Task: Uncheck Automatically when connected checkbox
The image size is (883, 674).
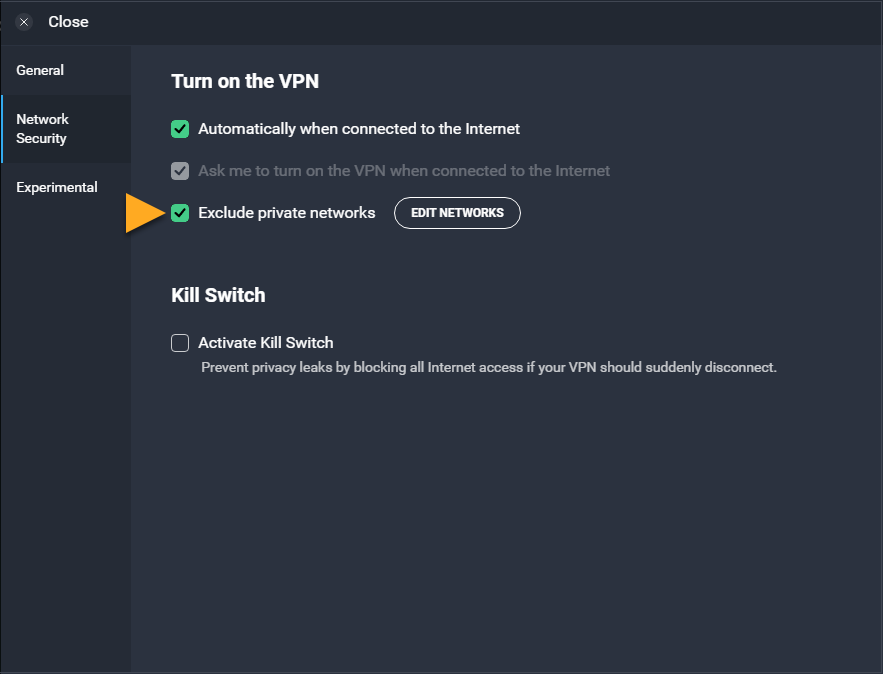Action: [x=180, y=129]
